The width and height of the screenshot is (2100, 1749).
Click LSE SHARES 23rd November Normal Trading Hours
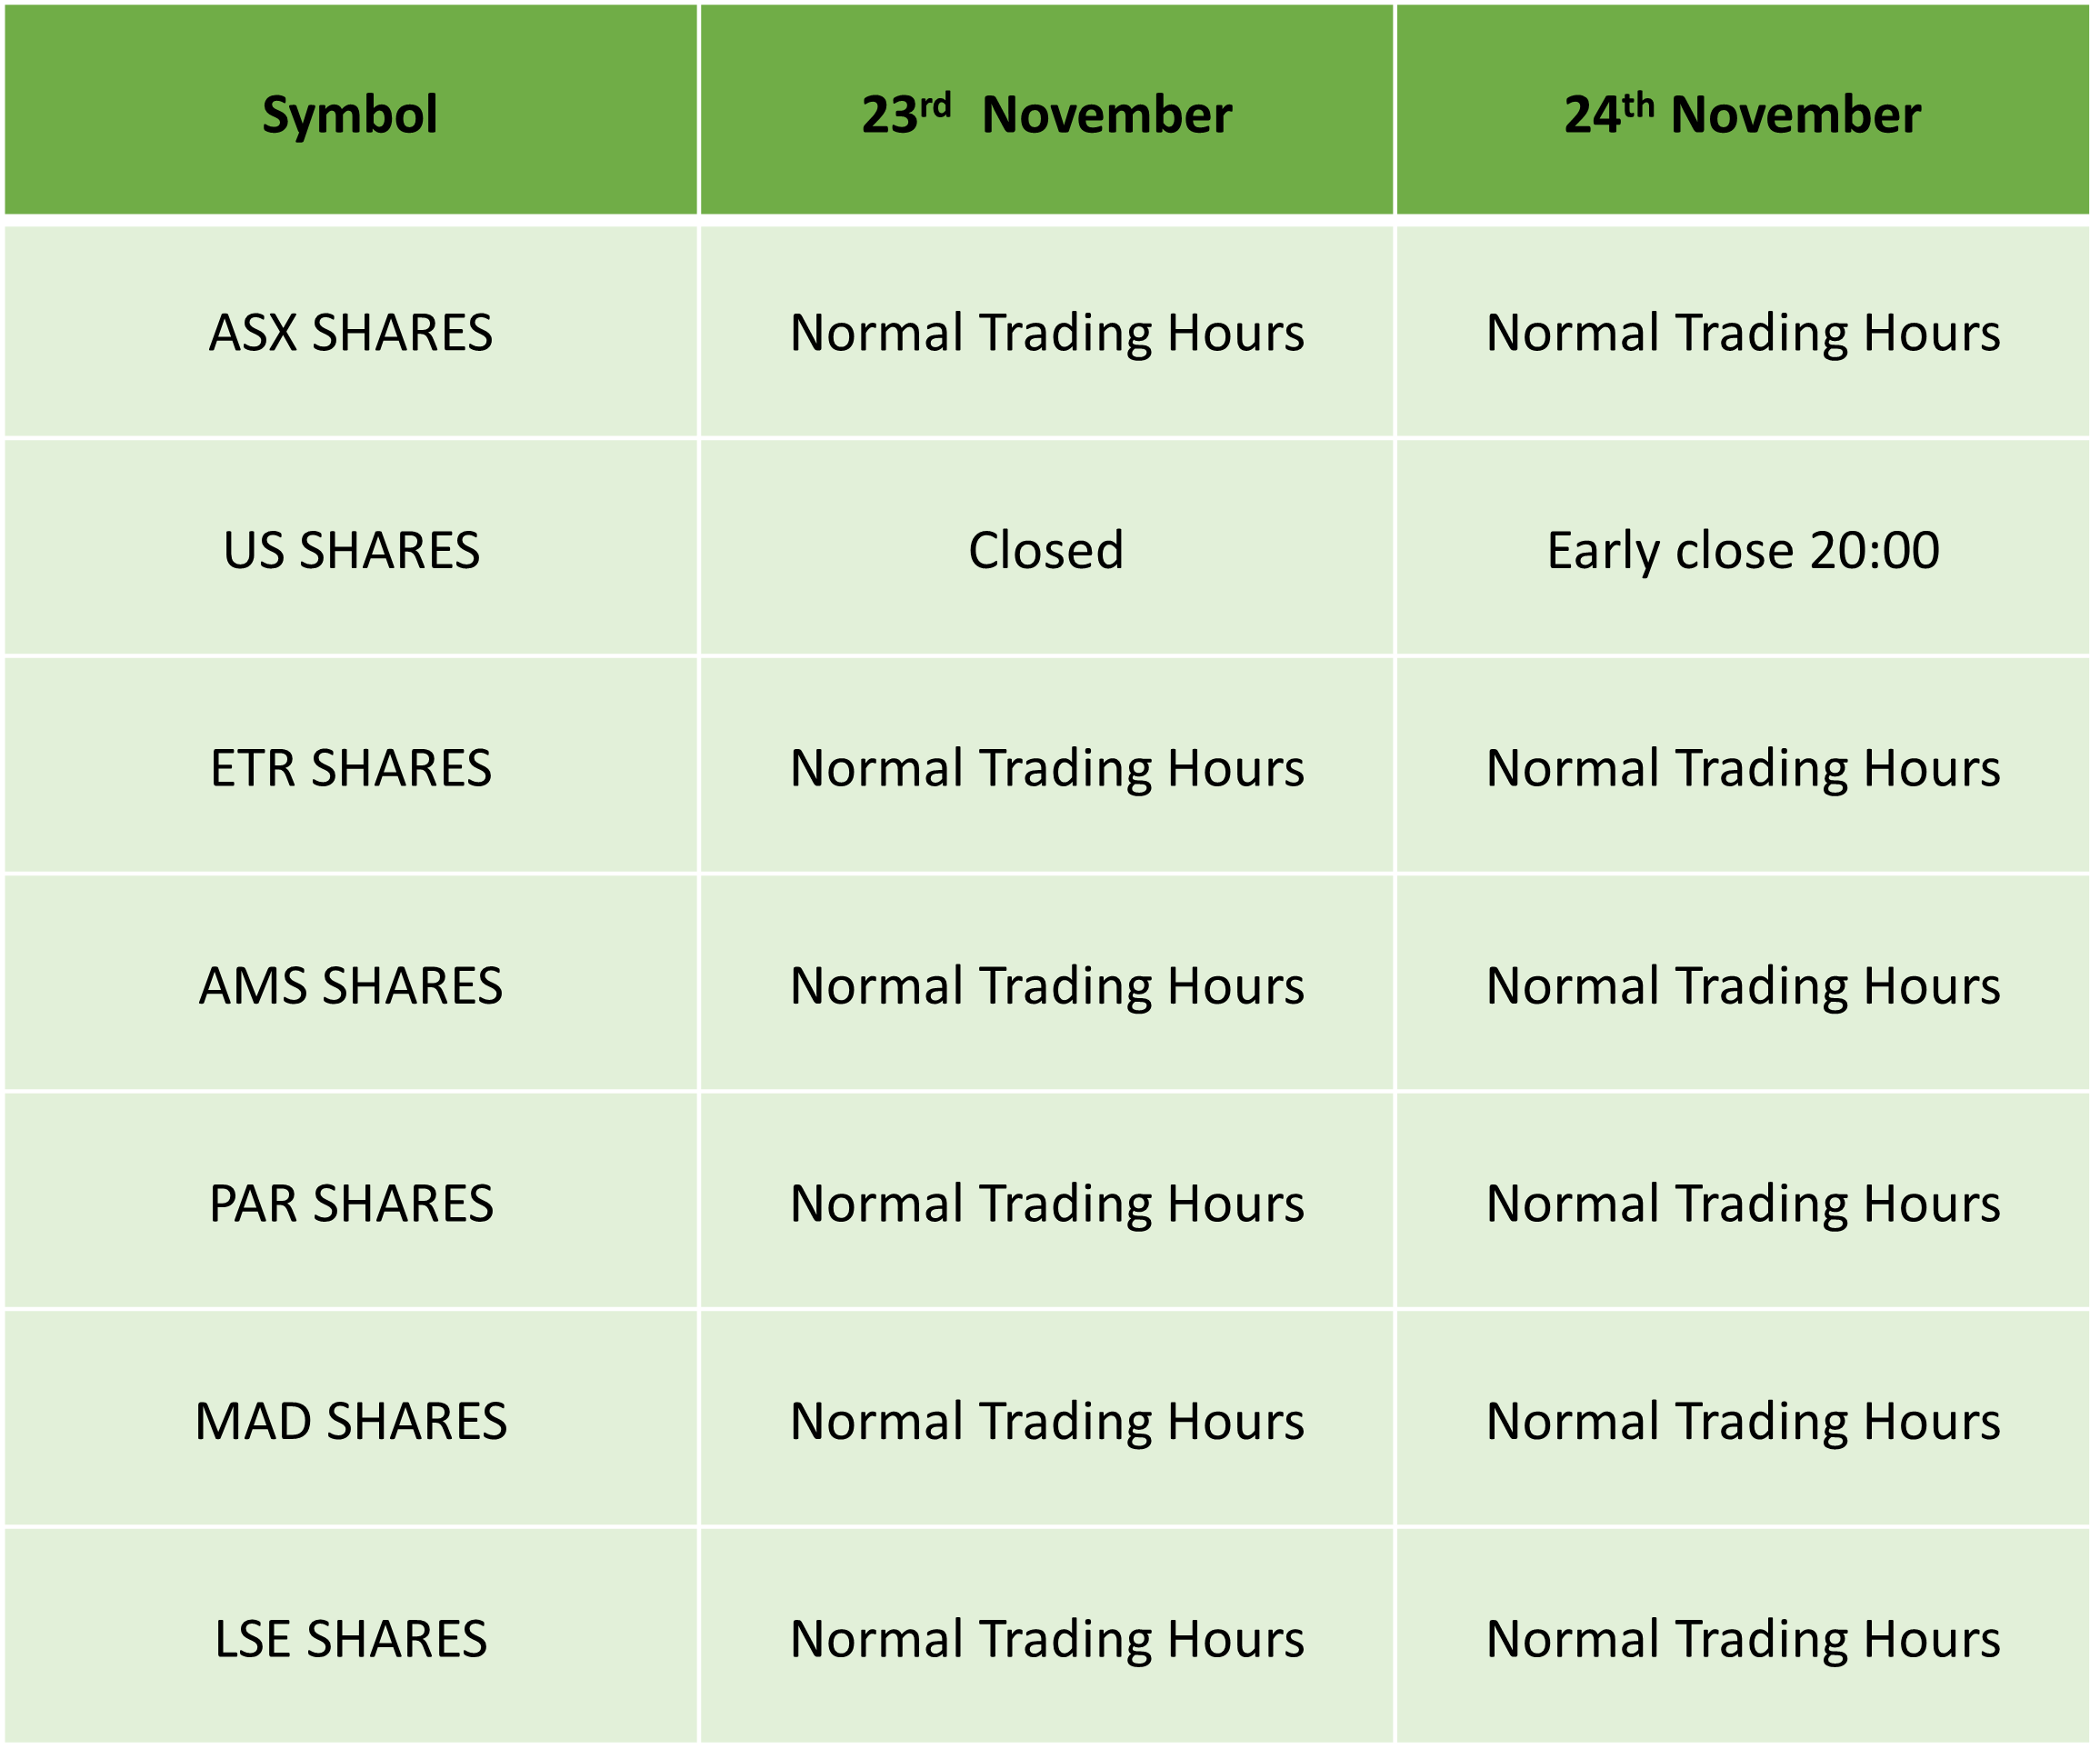click(x=1046, y=1639)
